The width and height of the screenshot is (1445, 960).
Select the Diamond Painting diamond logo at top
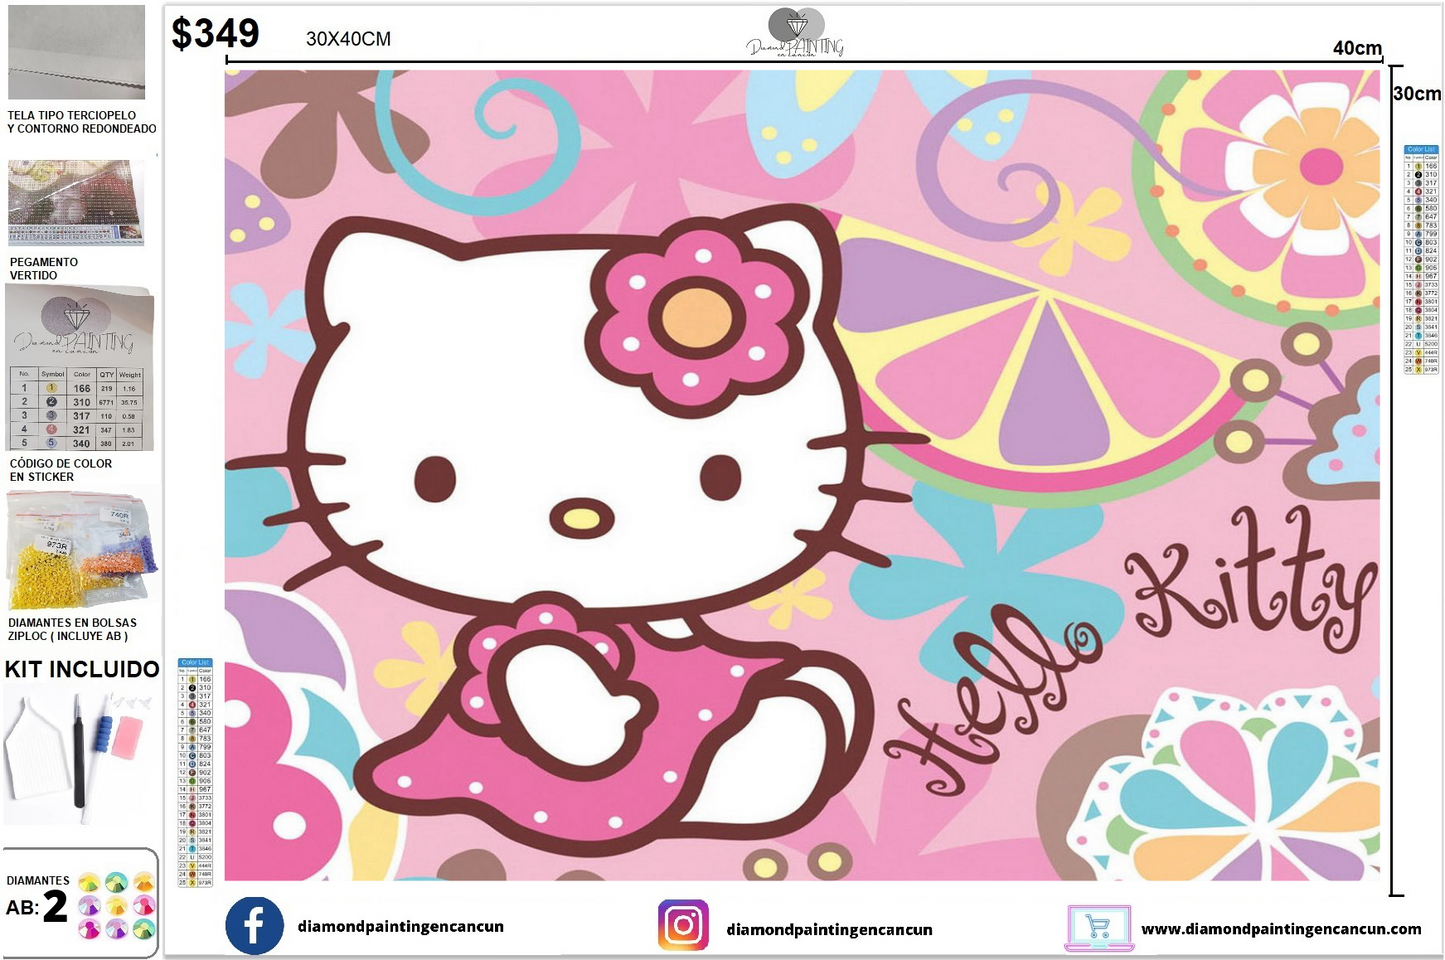pyautogui.click(x=797, y=27)
